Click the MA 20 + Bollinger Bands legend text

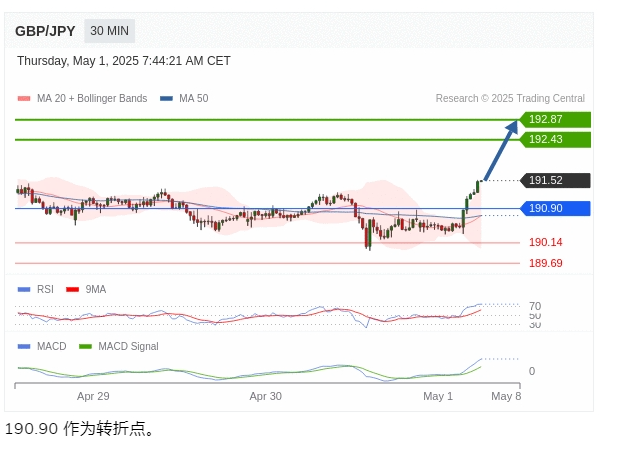(x=92, y=98)
